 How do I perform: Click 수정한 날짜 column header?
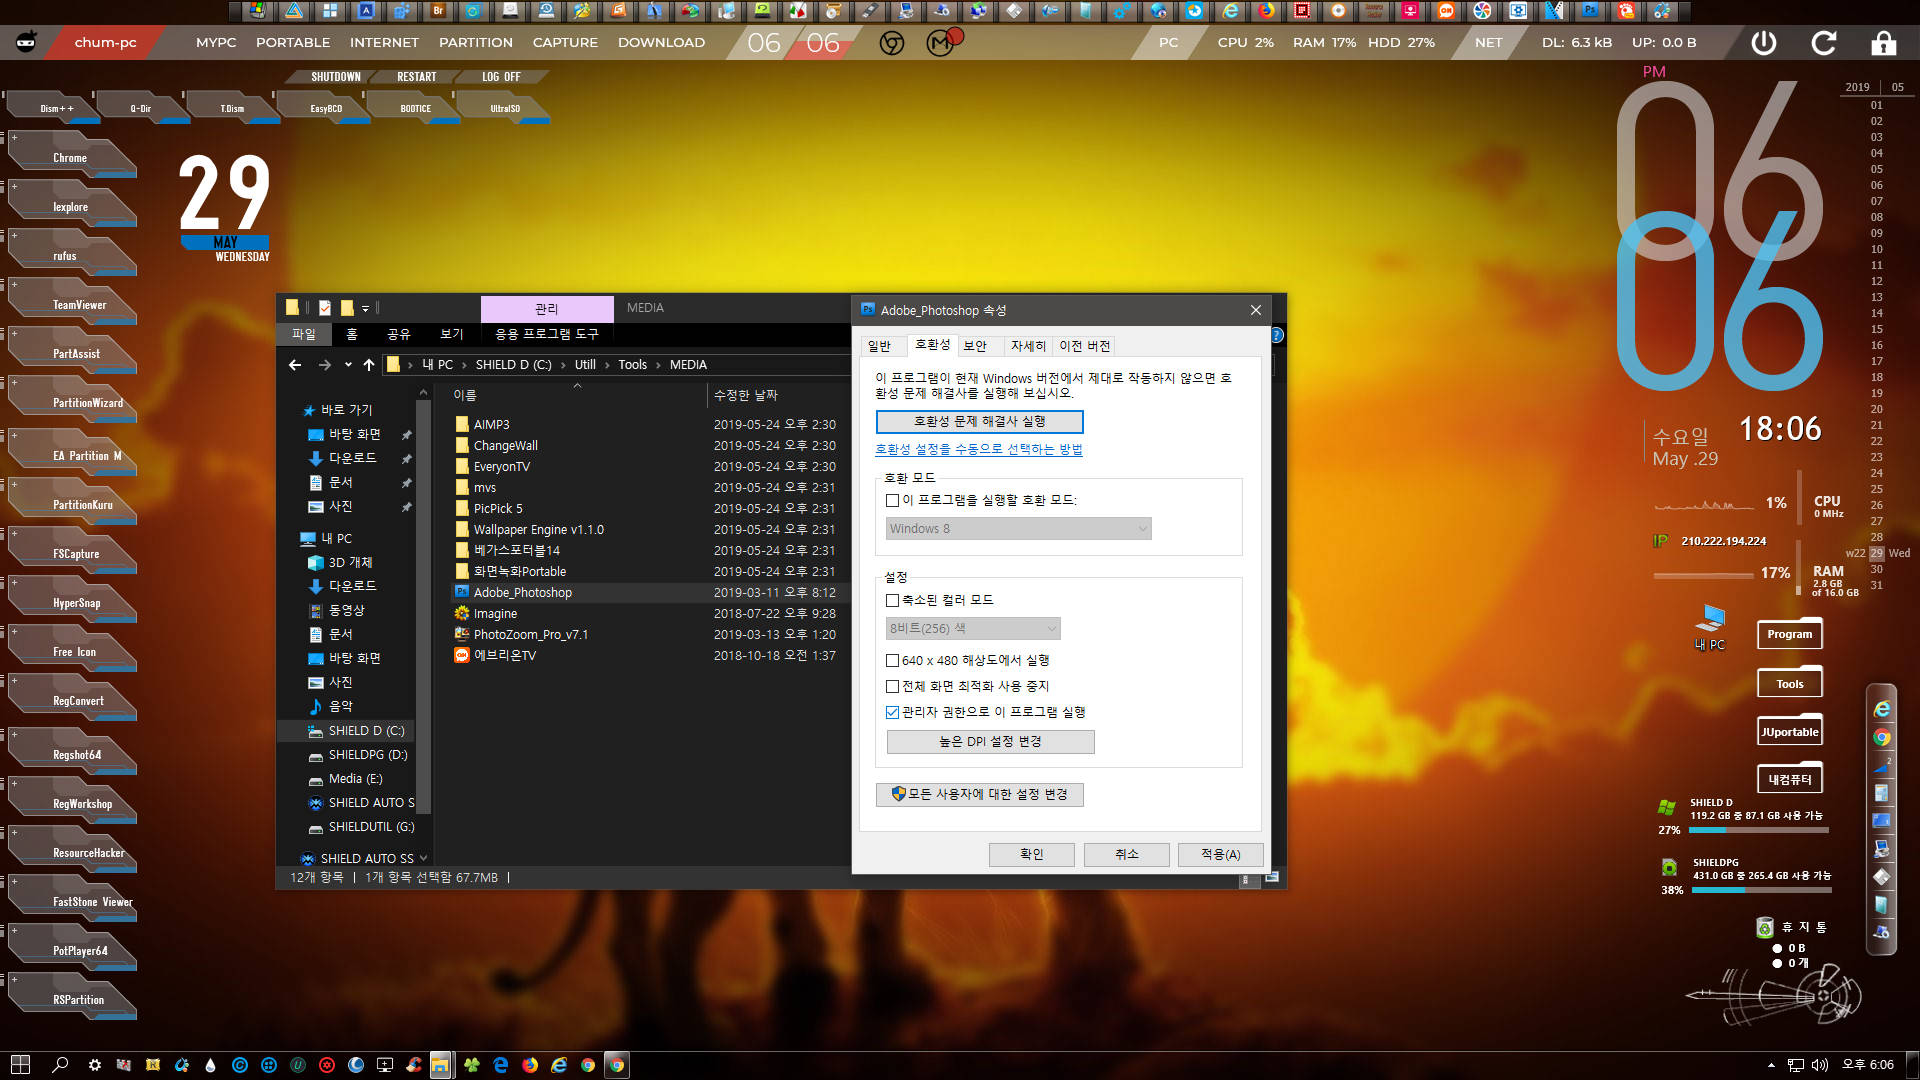coord(746,396)
